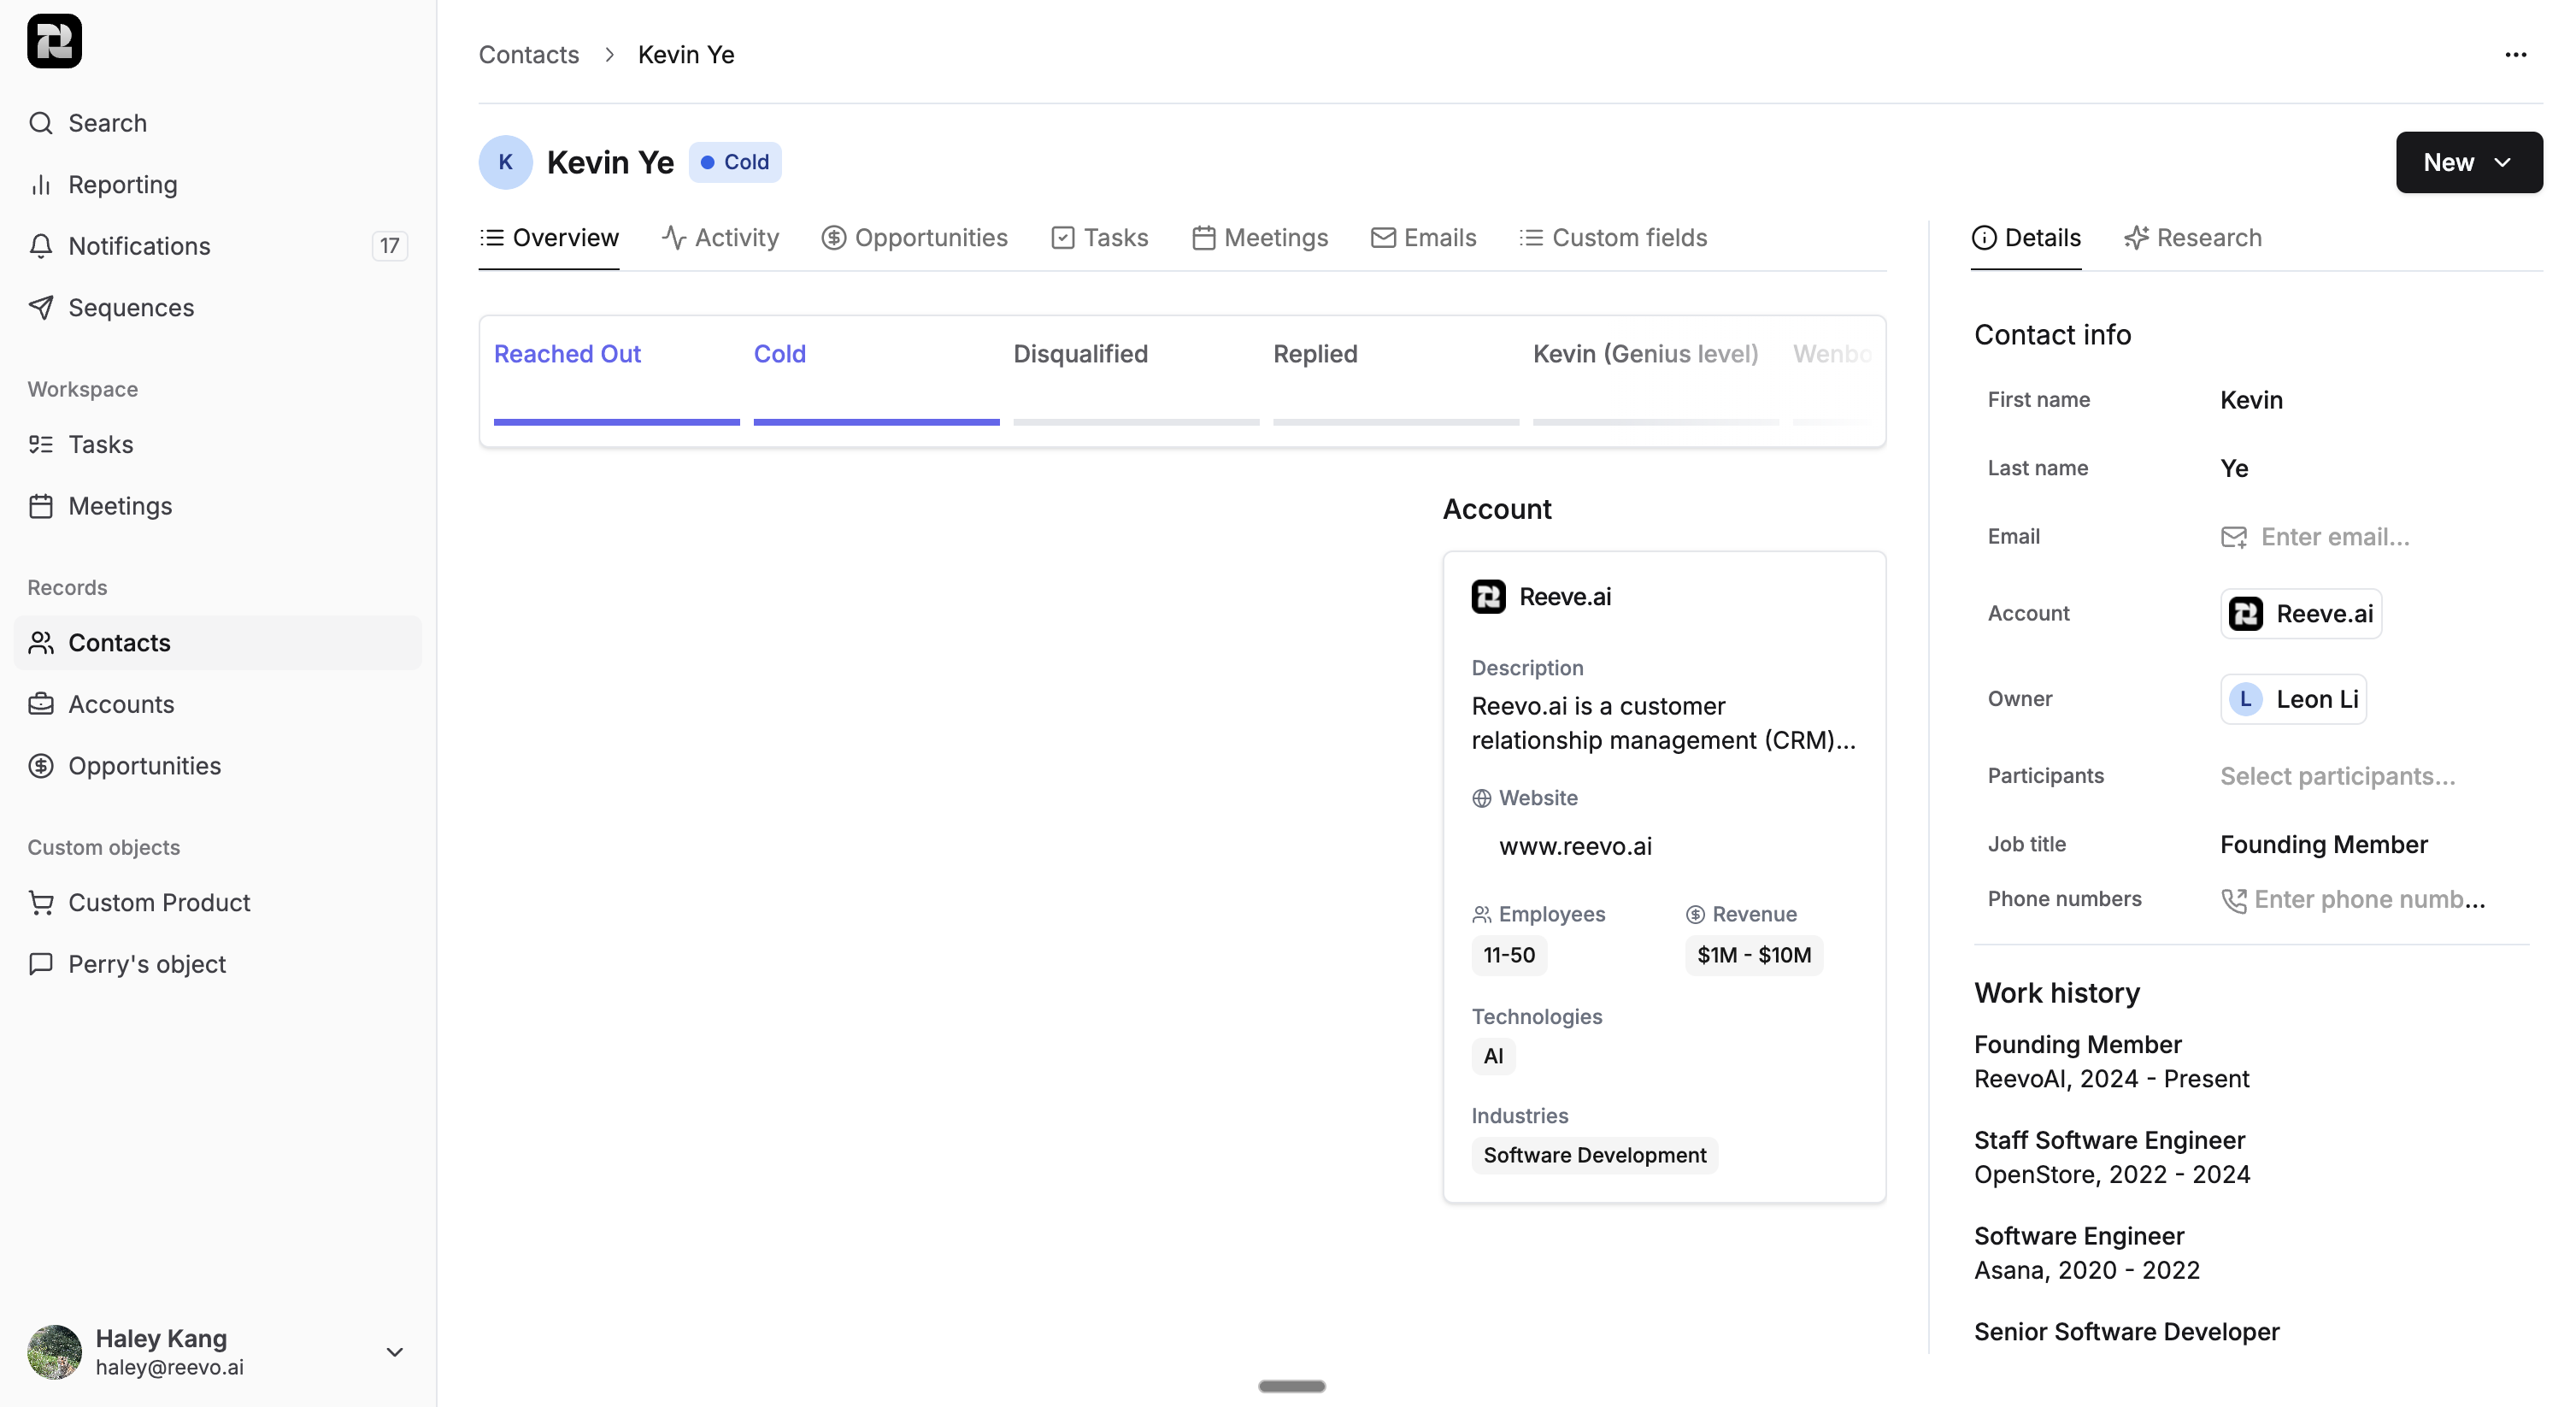Open the Cold status badge dropdown
This screenshot has width=2576, height=1407.
pyautogui.click(x=735, y=162)
